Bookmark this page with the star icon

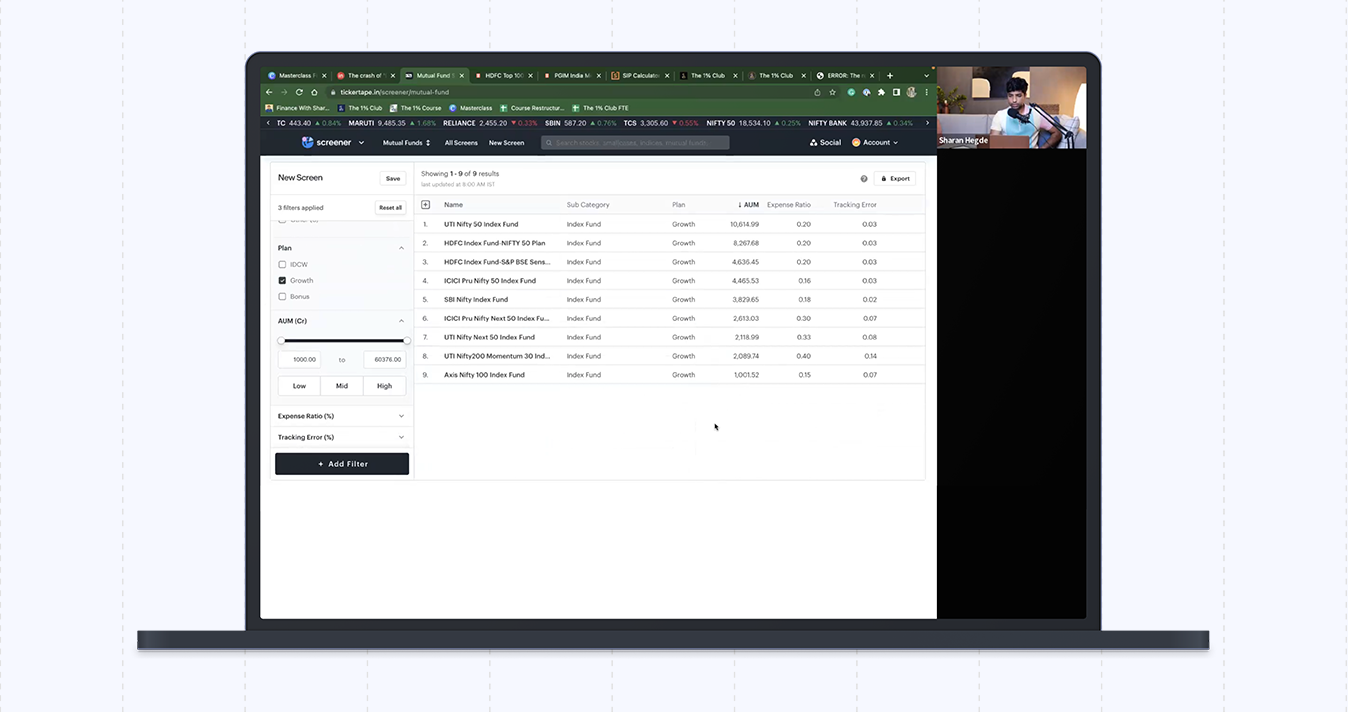coord(832,92)
